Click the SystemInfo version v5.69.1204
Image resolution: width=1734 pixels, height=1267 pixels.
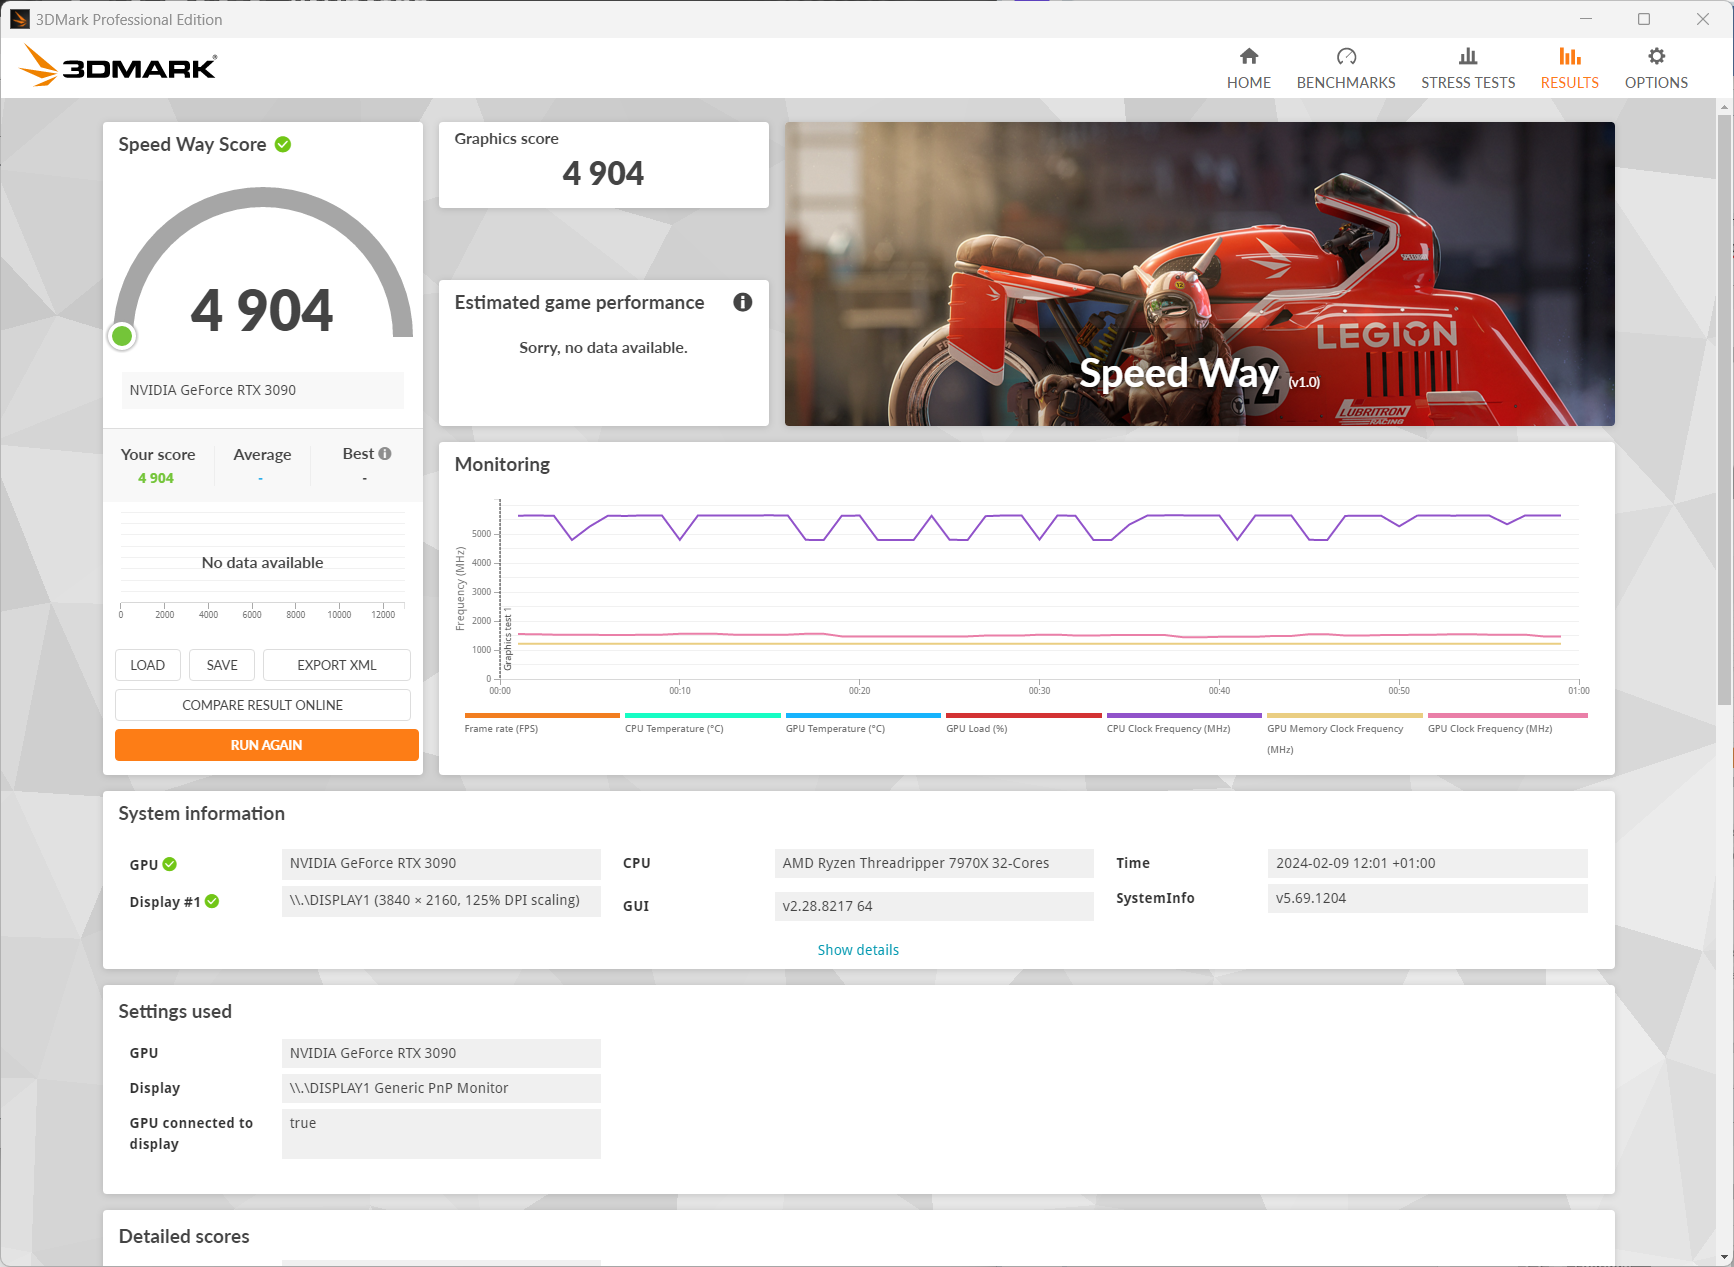1428,898
